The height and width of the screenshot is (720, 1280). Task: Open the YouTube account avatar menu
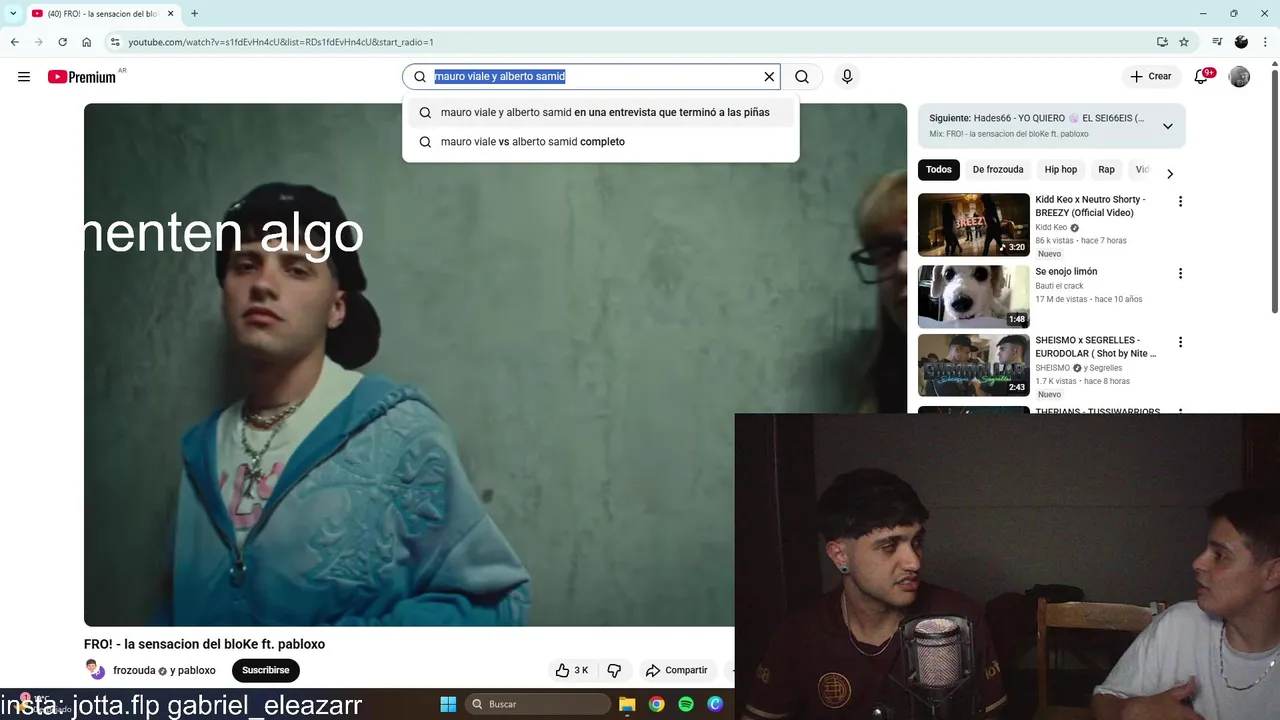[1239, 77]
